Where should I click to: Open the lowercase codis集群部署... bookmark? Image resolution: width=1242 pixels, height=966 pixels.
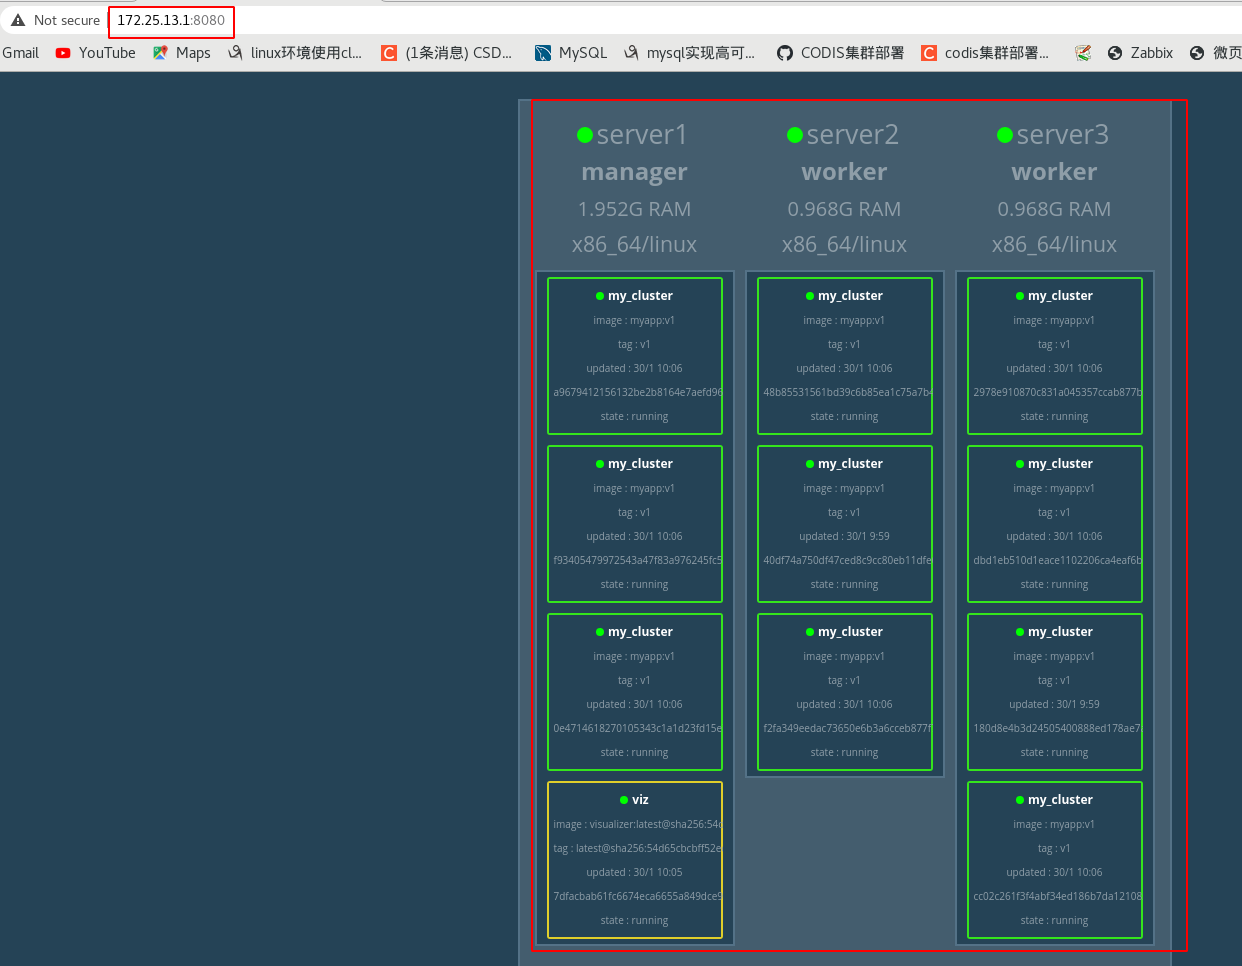[x=985, y=53]
